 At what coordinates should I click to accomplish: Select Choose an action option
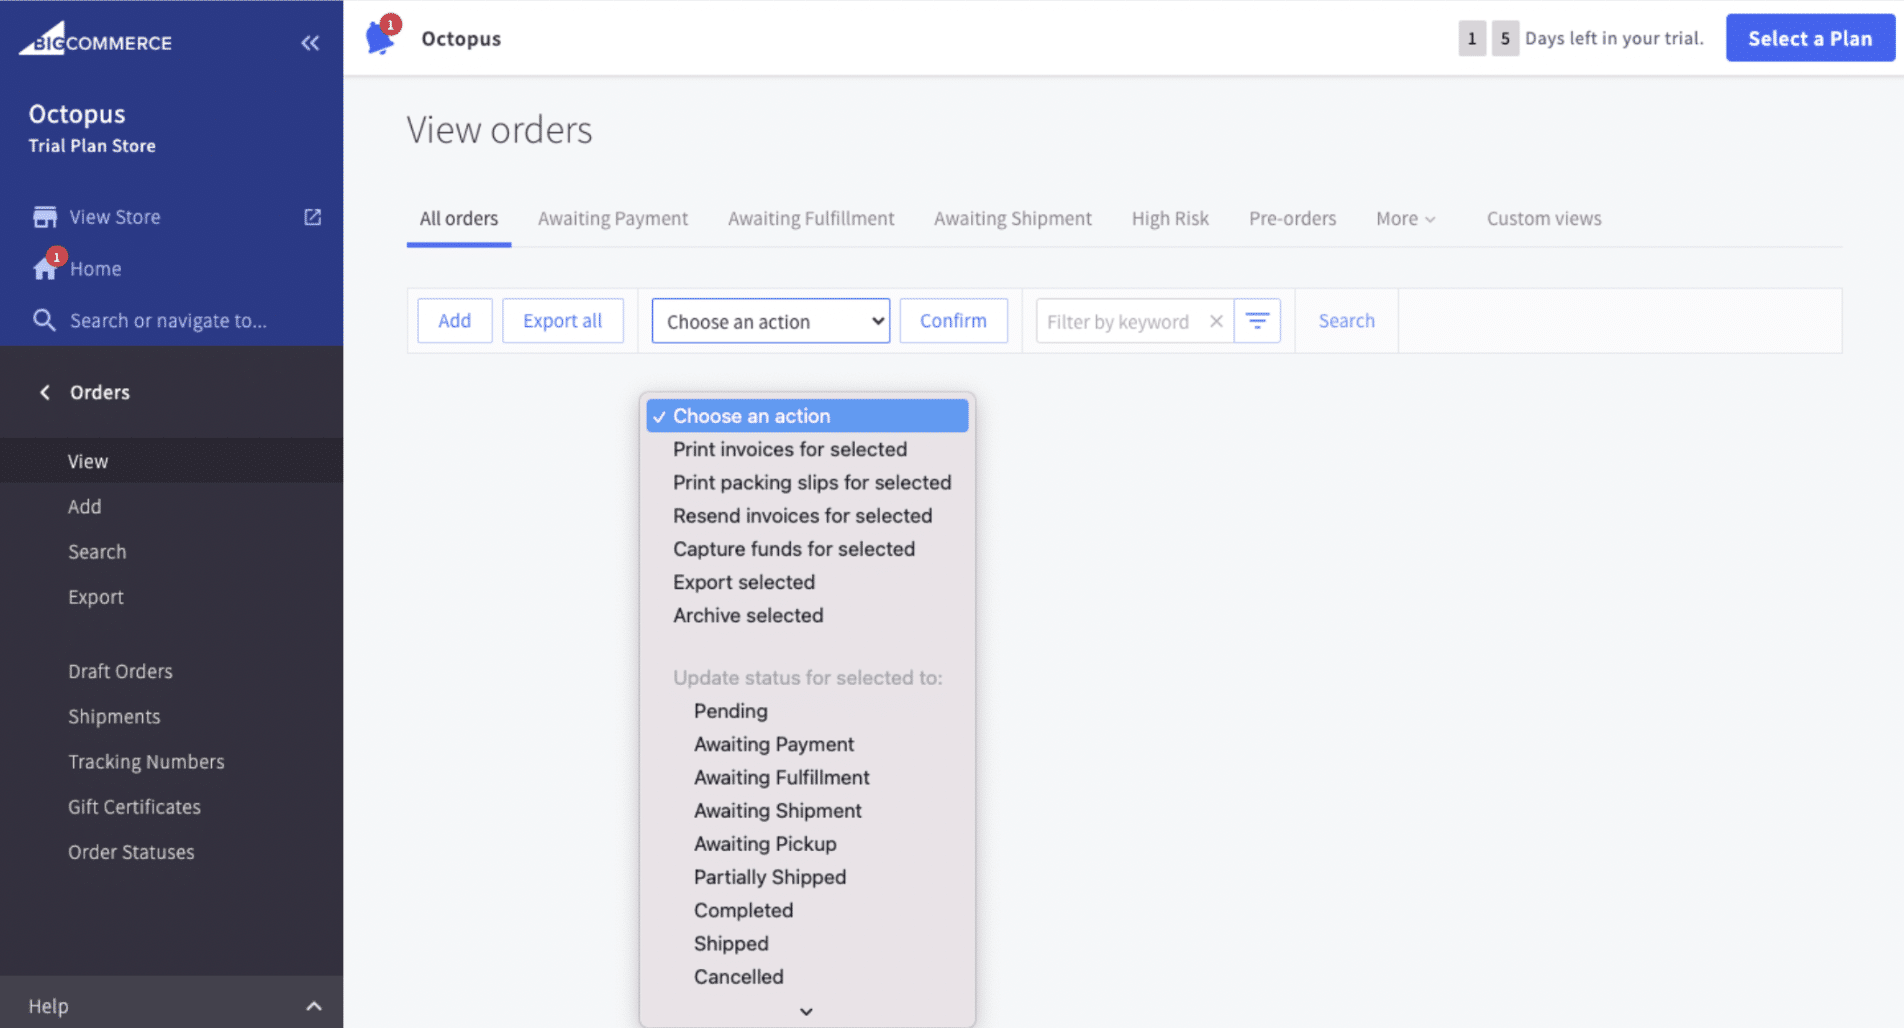point(807,416)
